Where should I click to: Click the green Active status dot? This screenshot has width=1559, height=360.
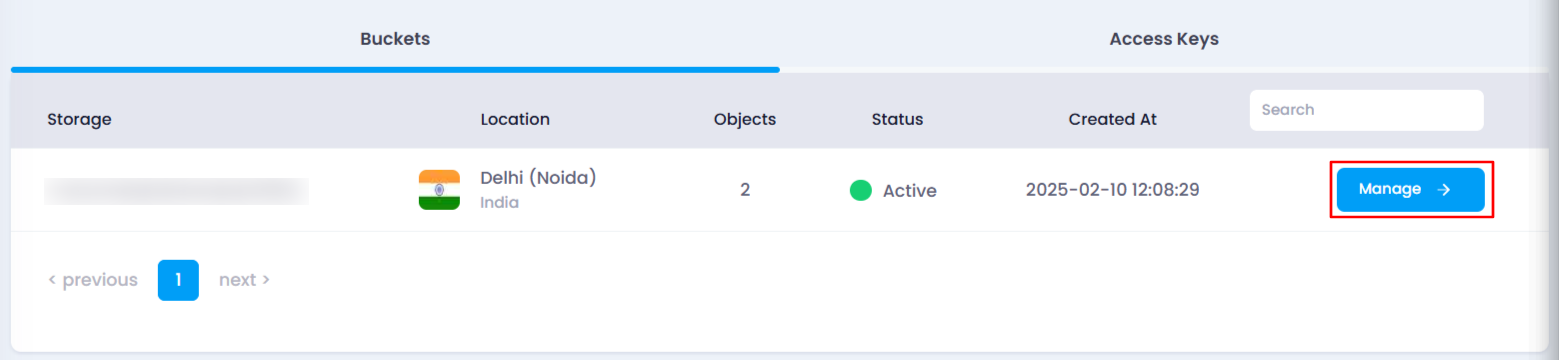click(x=860, y=190)
